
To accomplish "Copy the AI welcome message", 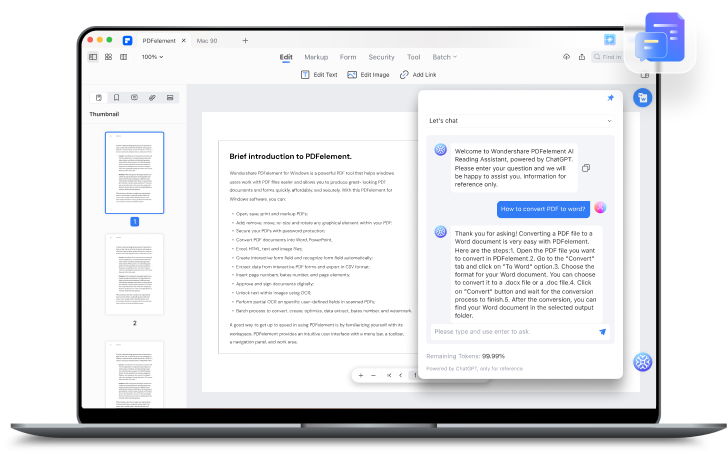I will tap(586, 168).
